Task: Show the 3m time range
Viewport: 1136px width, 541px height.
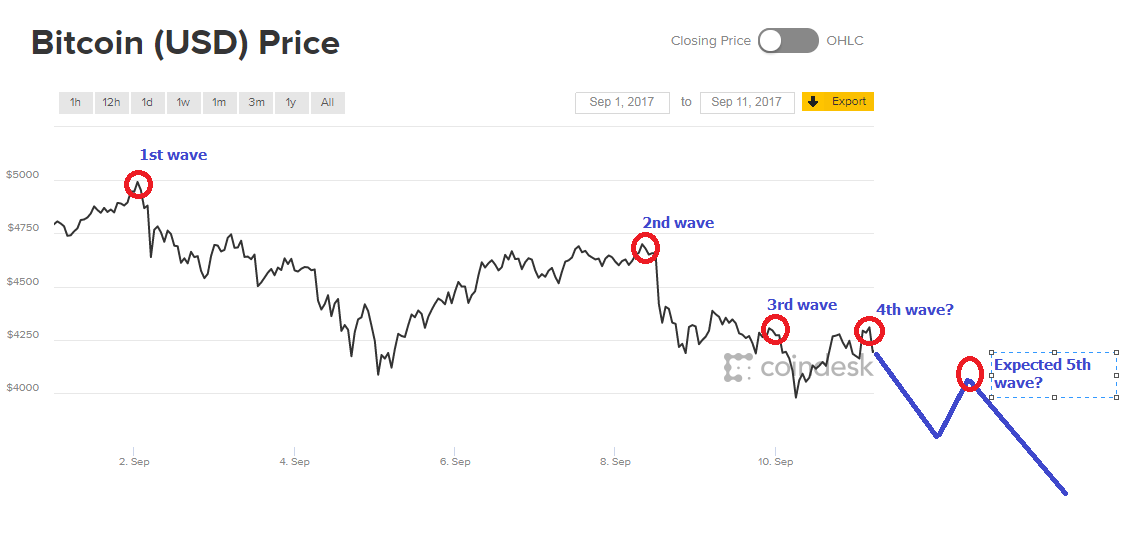Action: tap(256, 103)
